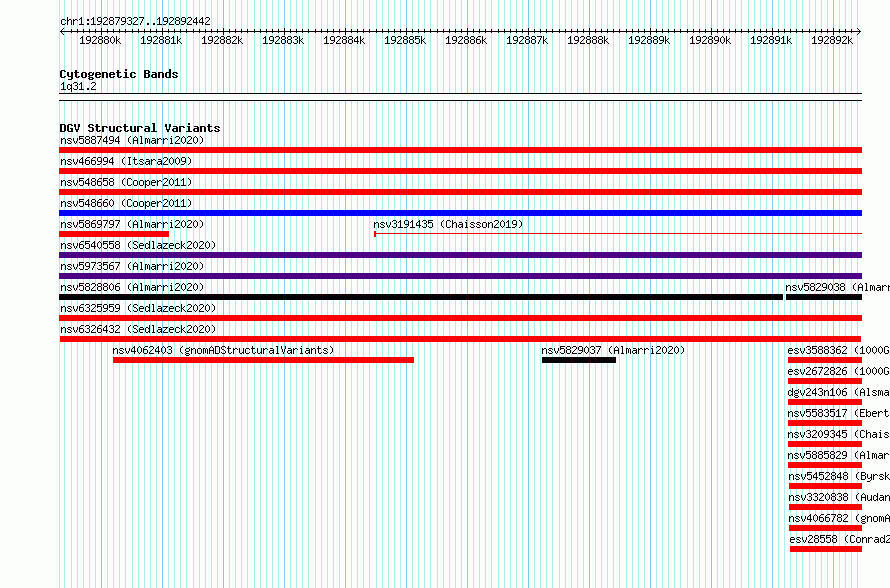890x588 pixels.
Task: Click the blue bar of nsv548660
Action: 460,213
